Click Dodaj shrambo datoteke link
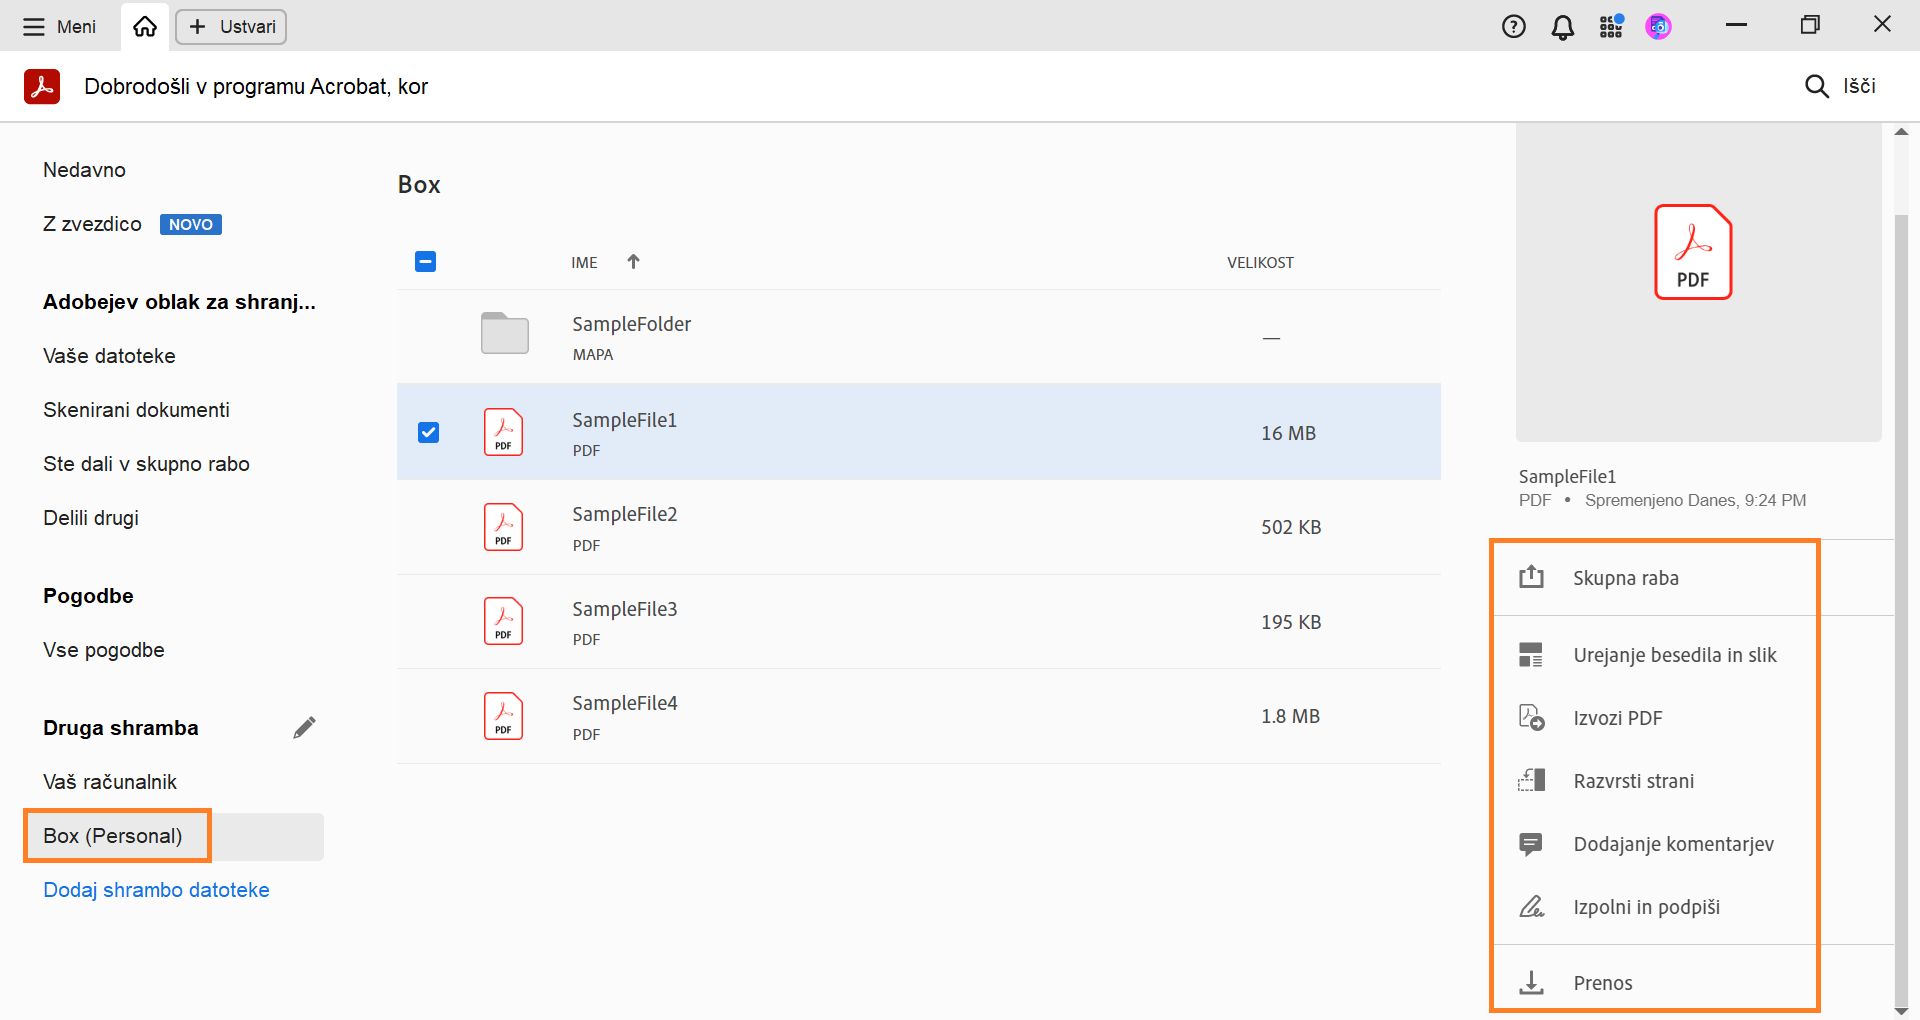 pos(156,890)
